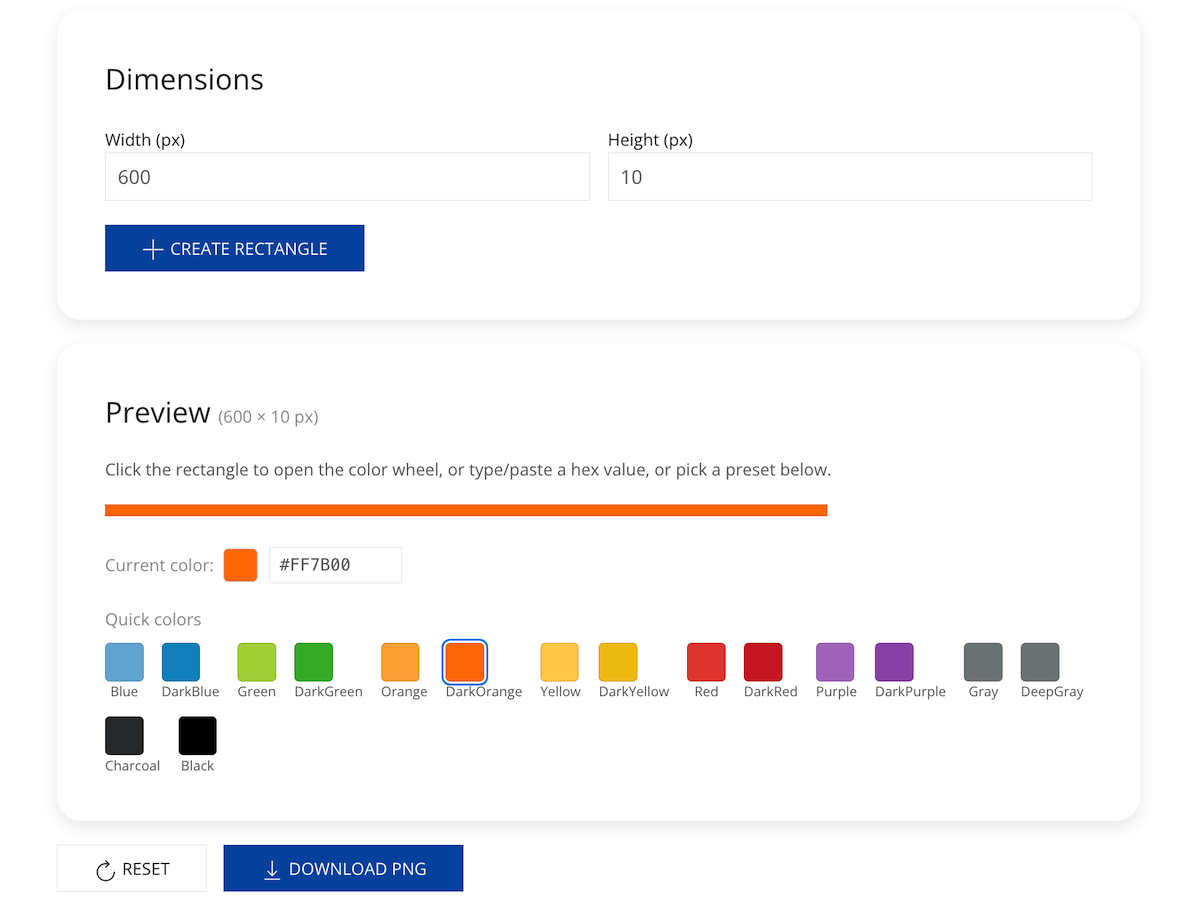Image resolution: width=1200 pixels, height=911 pixels.
Task: Click the Reset button
Action: click(132, 868)
